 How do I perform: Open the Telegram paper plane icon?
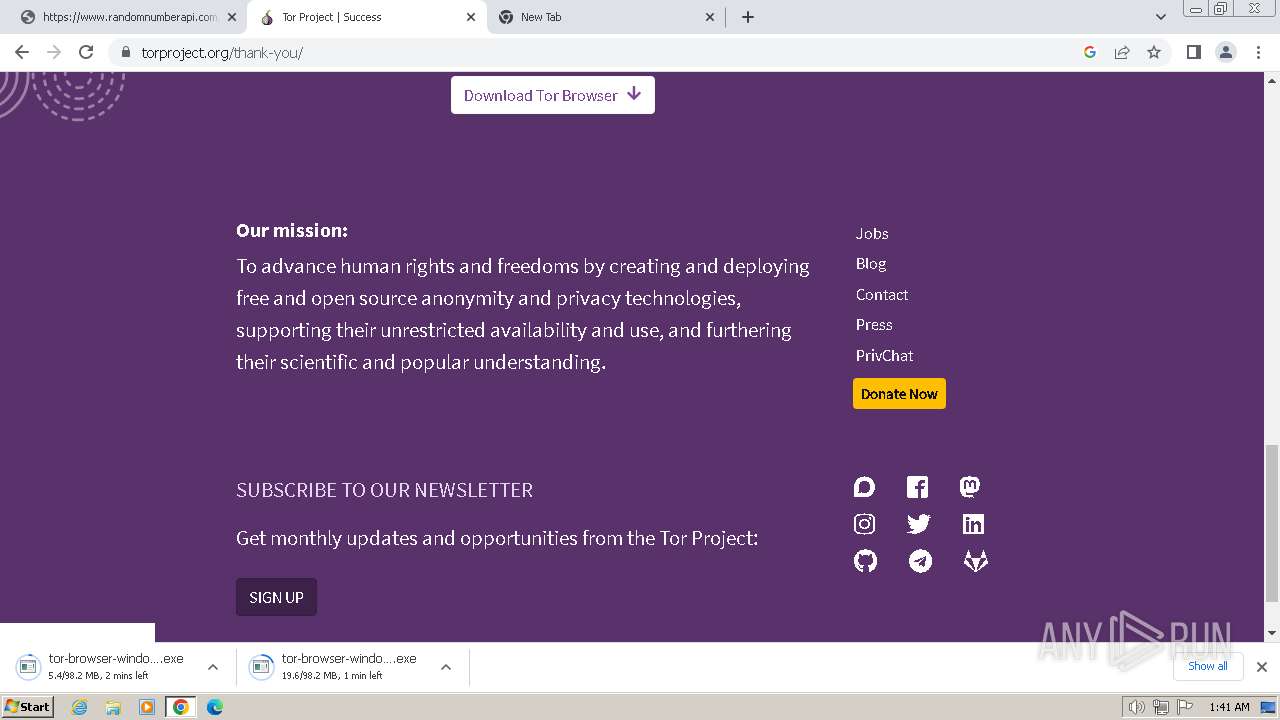920,561
